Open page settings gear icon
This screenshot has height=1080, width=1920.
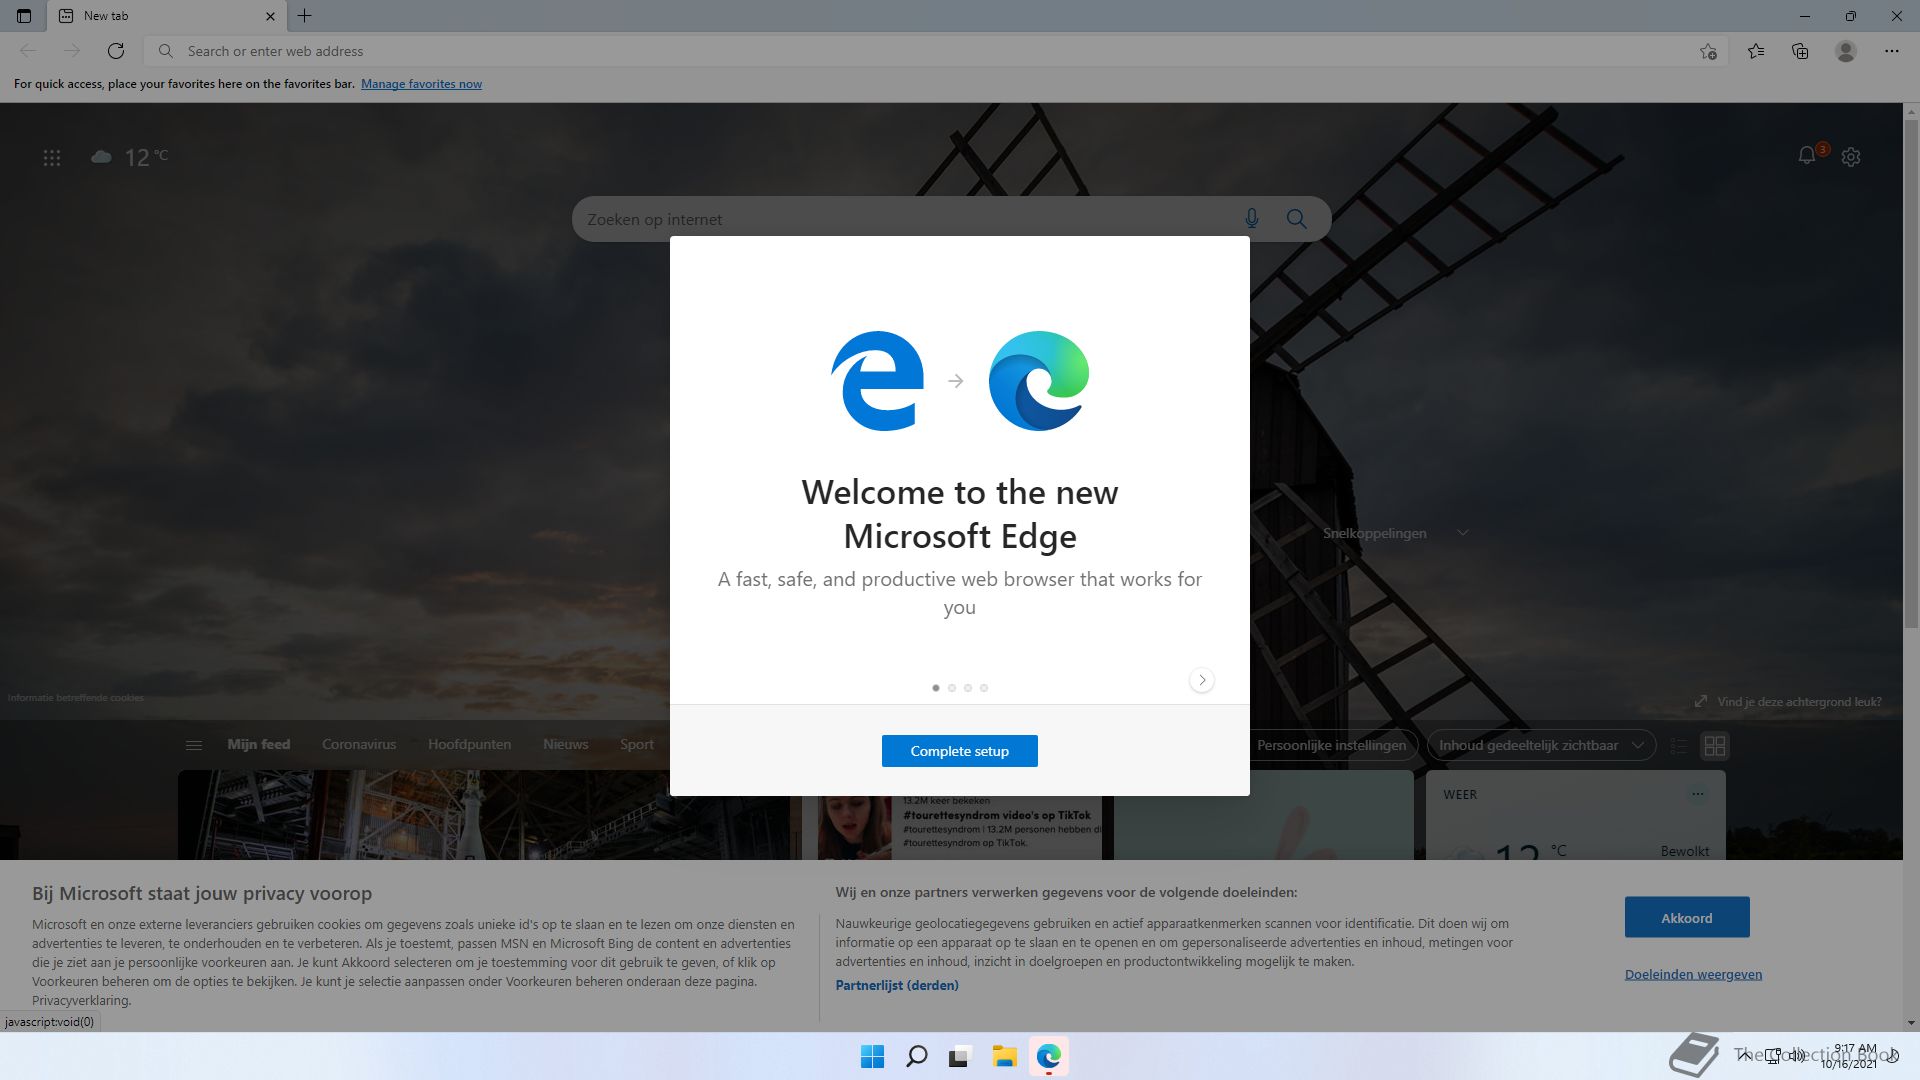[1851, 157]
